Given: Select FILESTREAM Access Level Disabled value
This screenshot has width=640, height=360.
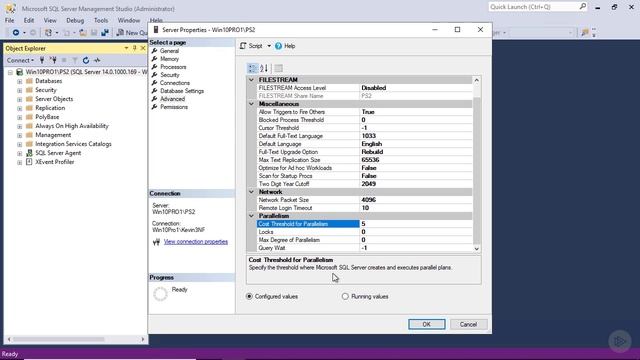Looking at the screenshot, I should (x=416, y=88).
